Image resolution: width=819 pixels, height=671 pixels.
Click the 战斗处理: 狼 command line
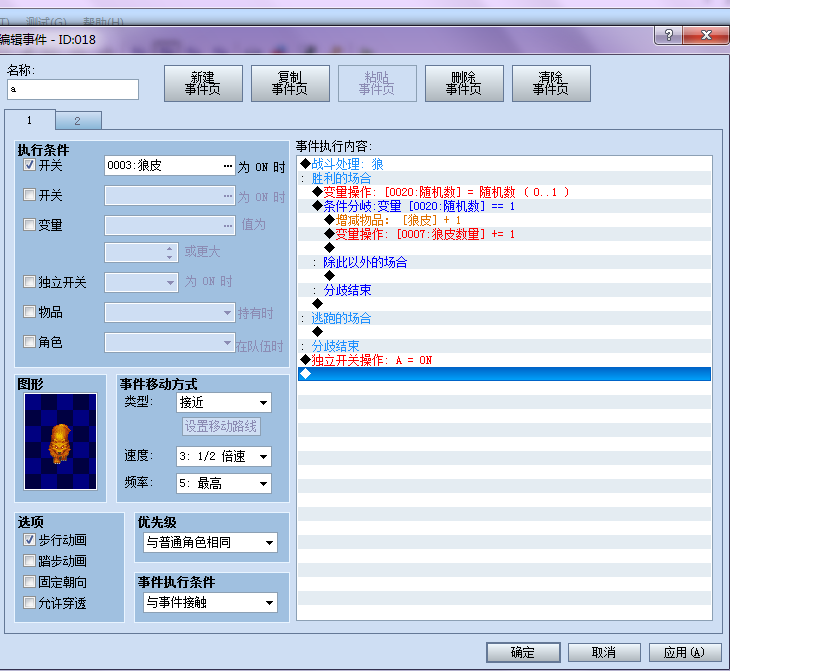347,164
